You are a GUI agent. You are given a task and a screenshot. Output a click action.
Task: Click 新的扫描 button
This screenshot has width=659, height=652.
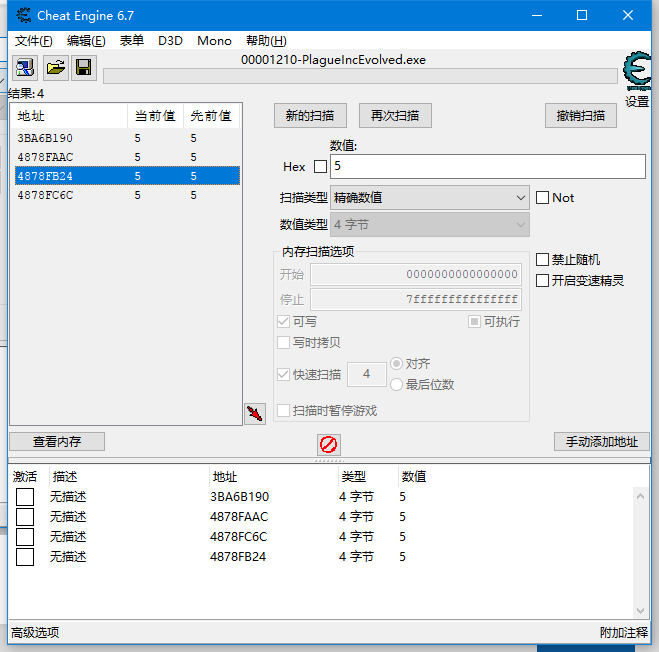point(310,116)
